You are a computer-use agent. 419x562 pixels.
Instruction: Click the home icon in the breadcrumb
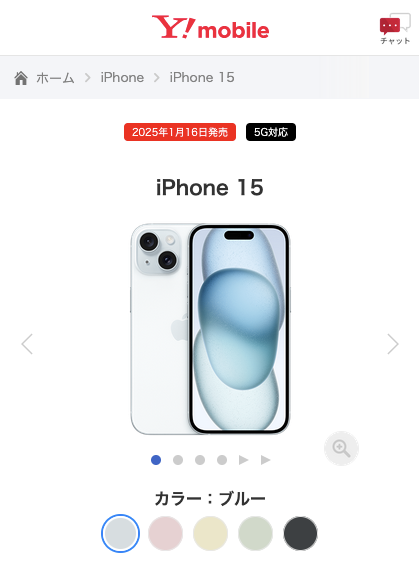[21, 78]
